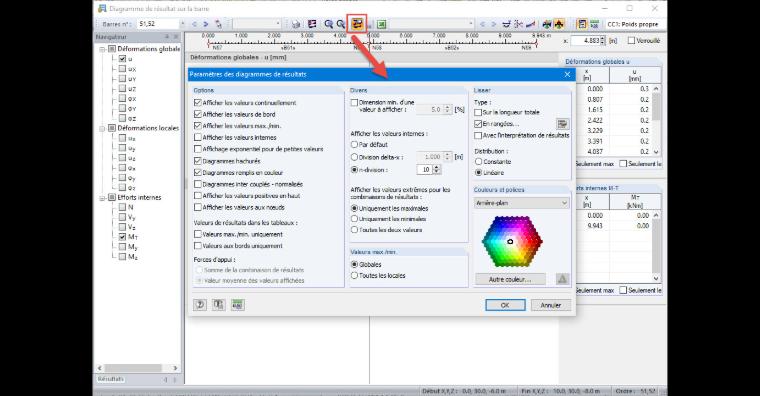Toggle Afficher les valeurs de bord
760x396 pixels.
click(x=198, y=114)
